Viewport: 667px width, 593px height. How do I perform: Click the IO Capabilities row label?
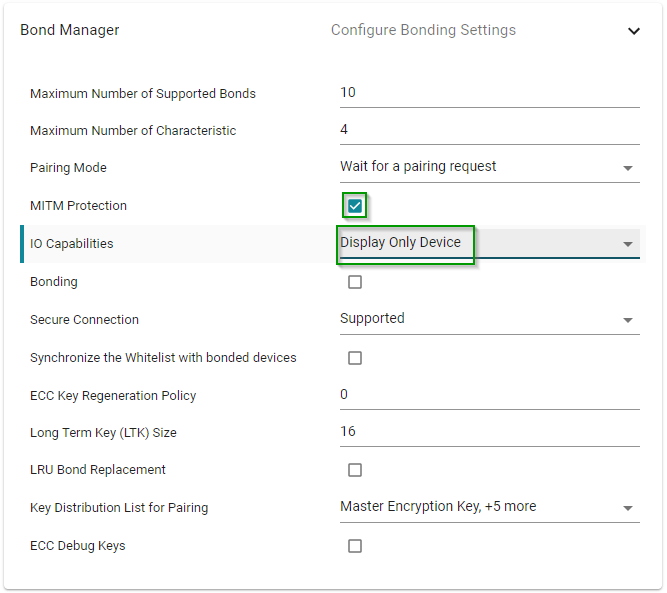(72, 244)
